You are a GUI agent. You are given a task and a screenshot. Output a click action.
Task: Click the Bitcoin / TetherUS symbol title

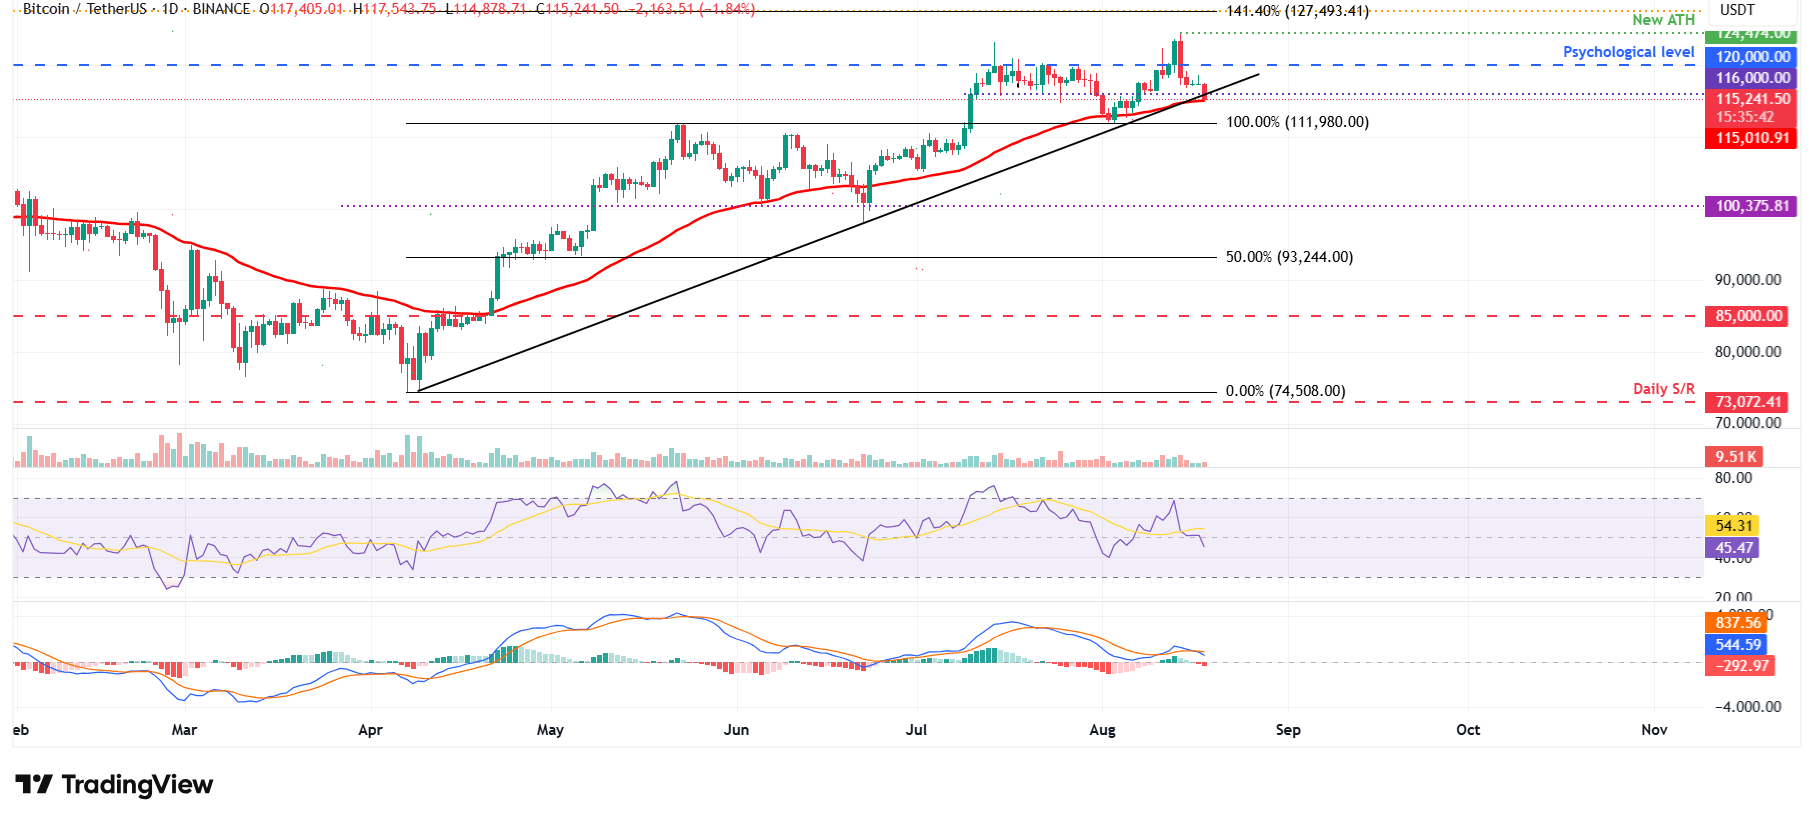coord(85,9)
